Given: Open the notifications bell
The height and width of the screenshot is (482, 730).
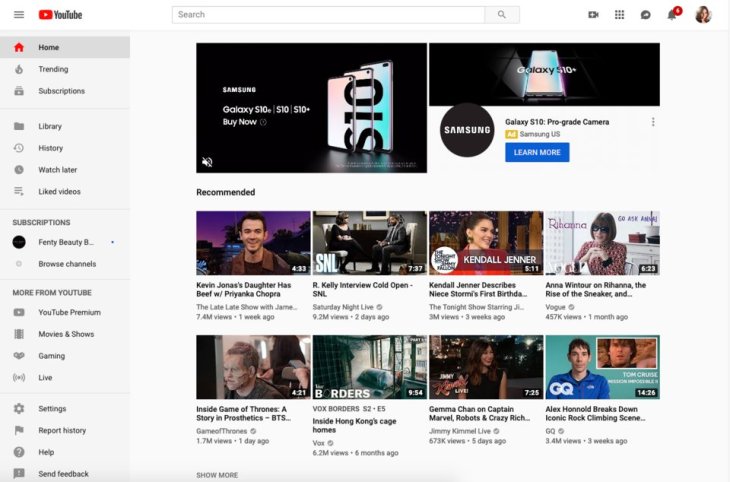Looking at the screenshot, I should pos(672,15).
